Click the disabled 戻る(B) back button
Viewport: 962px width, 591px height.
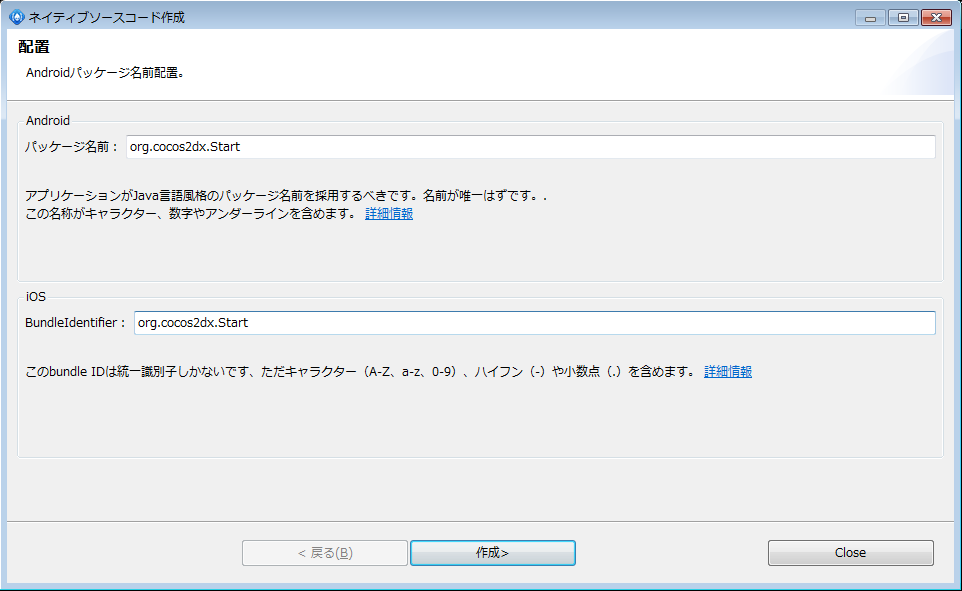[324, 552]
